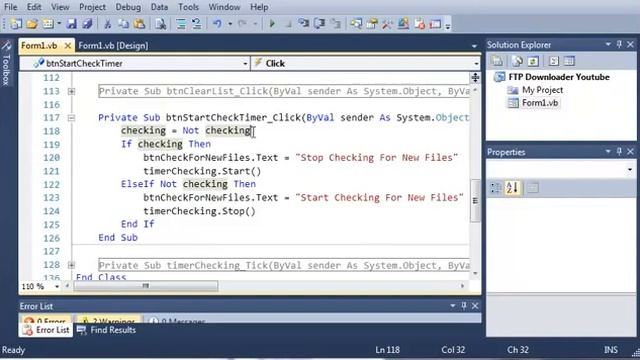This screenshot has width=640, height=360.
Task: Click the Save All icon
Action: coord(87,24)
